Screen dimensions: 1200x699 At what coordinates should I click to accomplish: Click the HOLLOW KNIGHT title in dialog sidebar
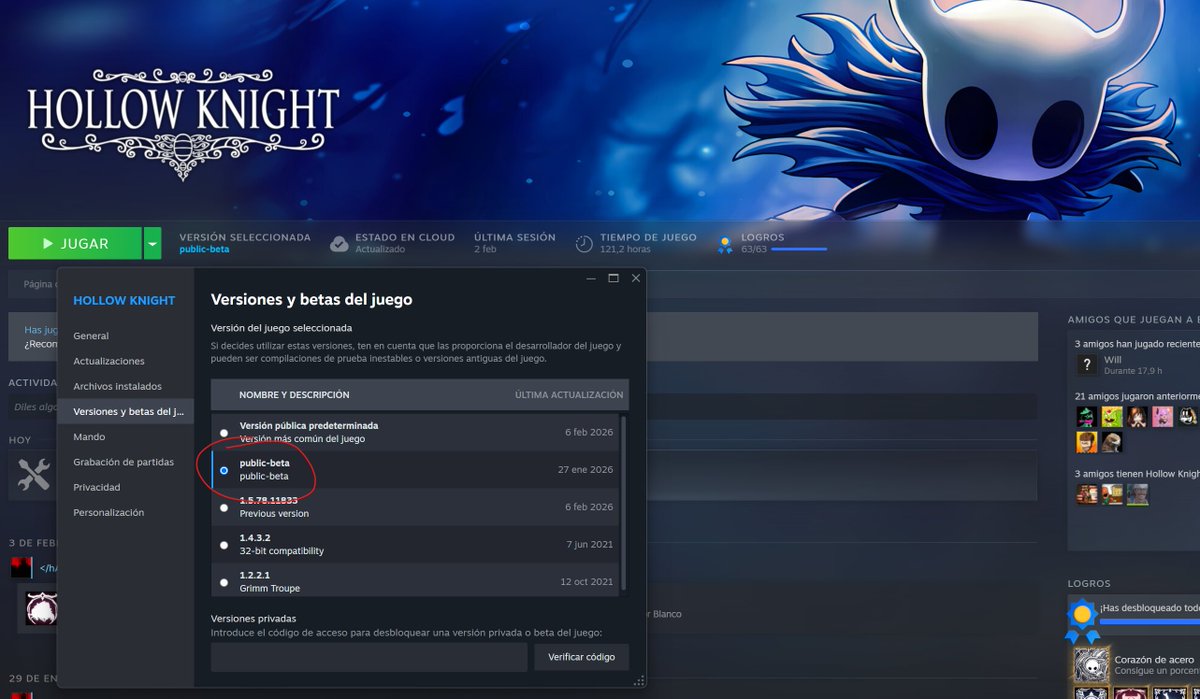[x=124, y=300]
